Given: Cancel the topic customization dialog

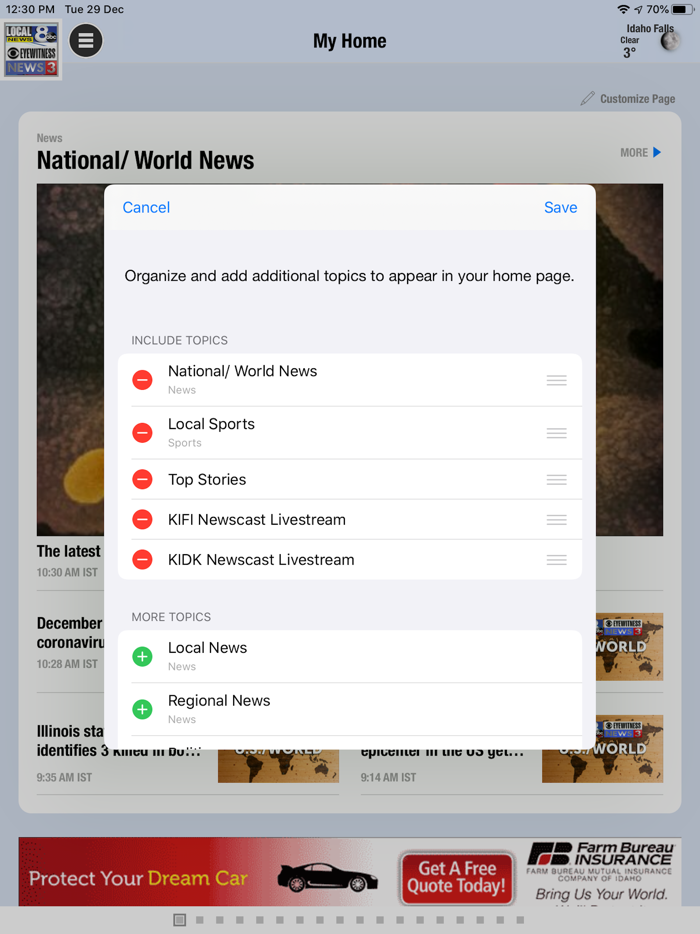Looking at the screenshot, I should (146, 207).
